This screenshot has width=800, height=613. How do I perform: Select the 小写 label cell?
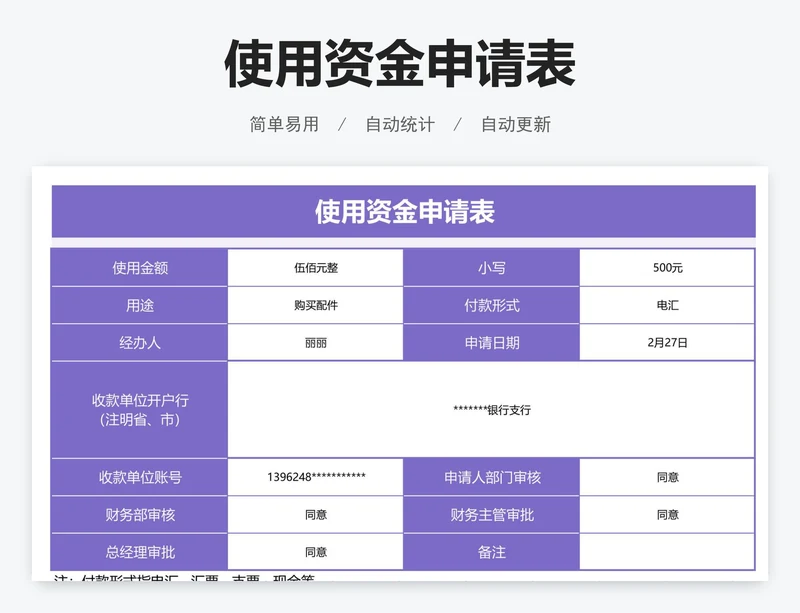491,266
